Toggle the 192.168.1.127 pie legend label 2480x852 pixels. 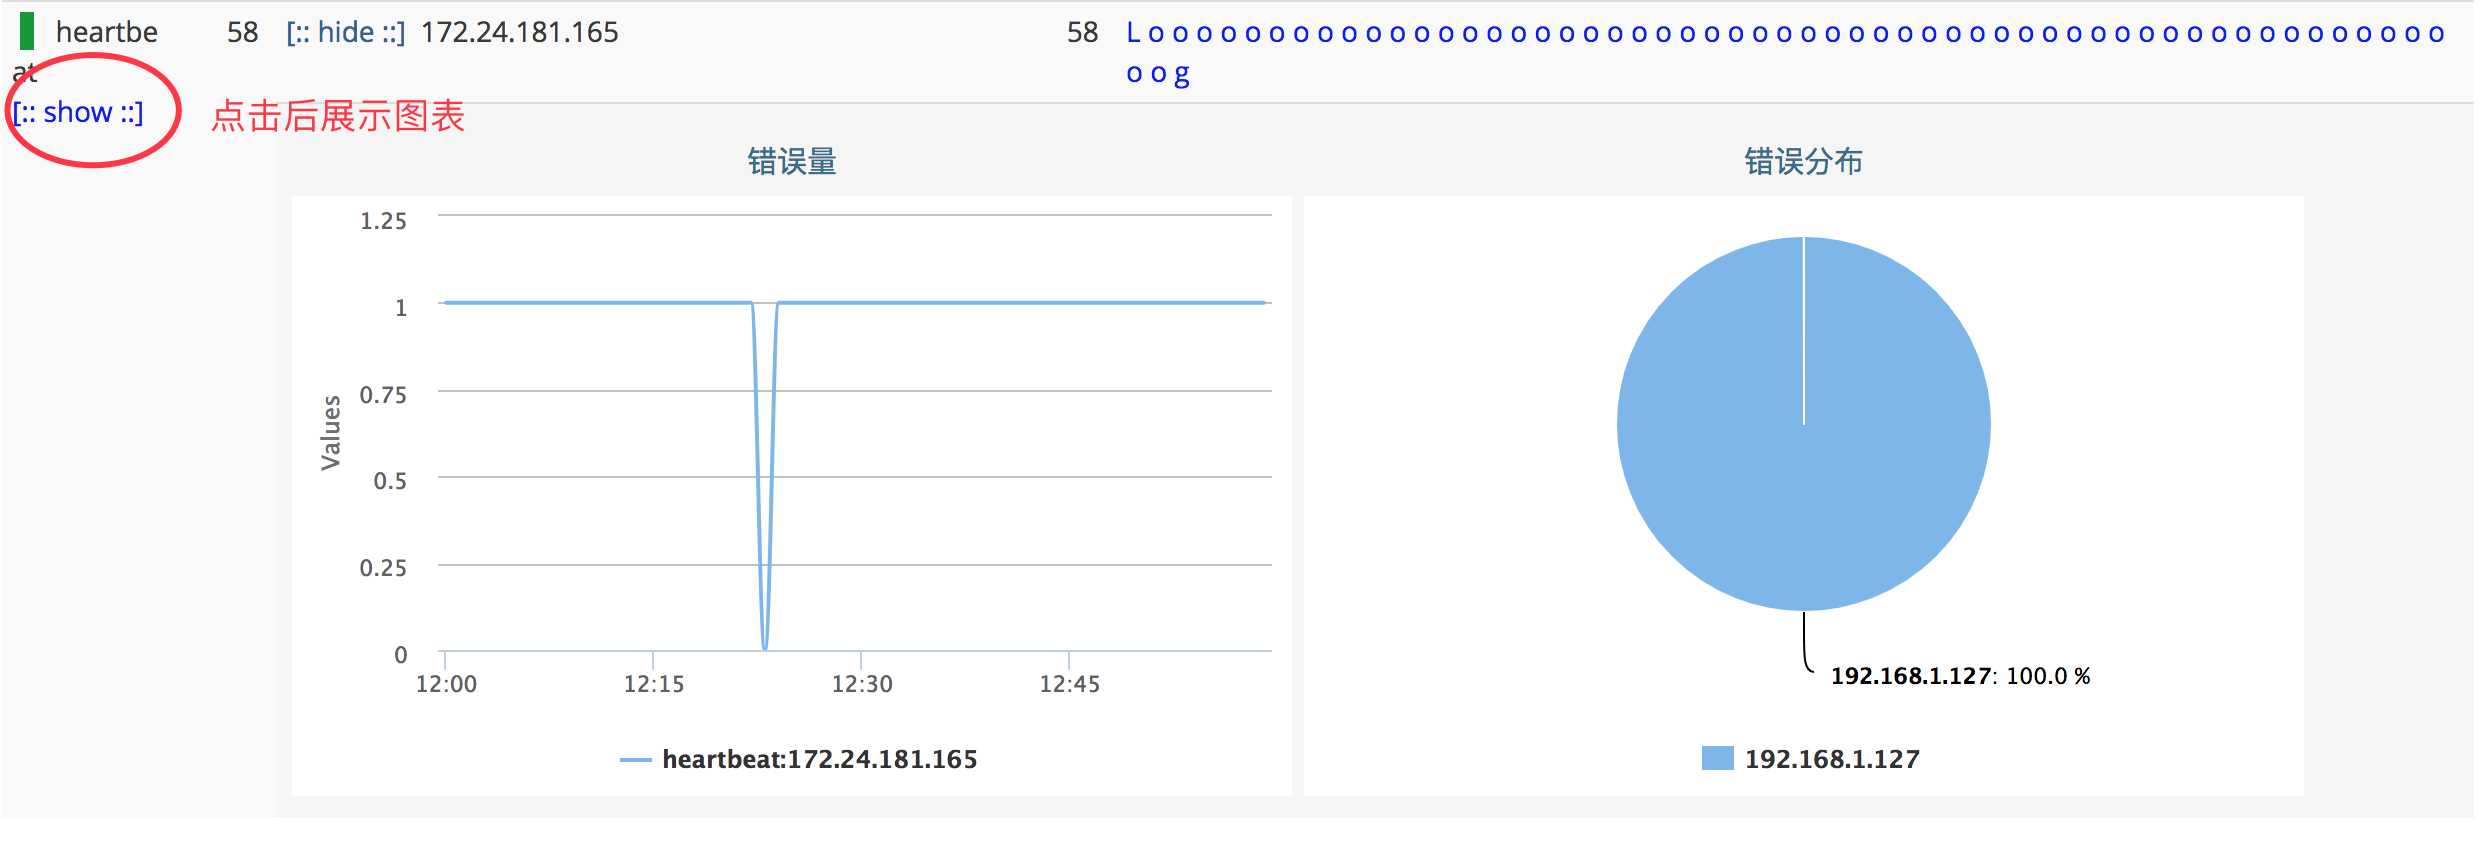coord(1831,759)
